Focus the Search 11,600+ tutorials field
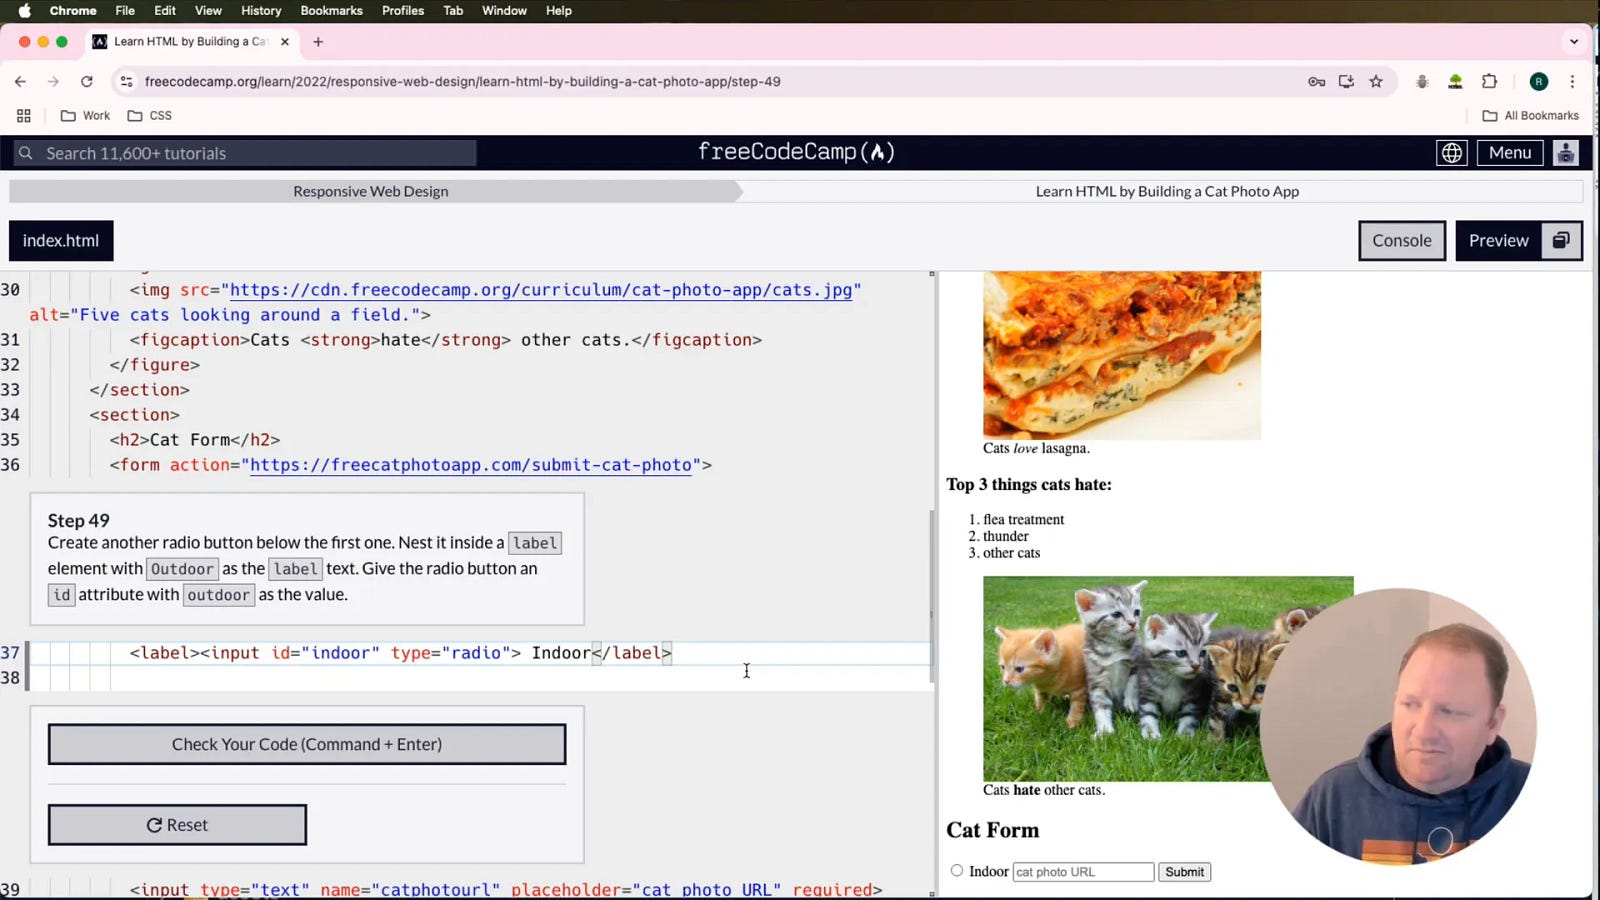The image size is (1600, 900). coord(245,153)
